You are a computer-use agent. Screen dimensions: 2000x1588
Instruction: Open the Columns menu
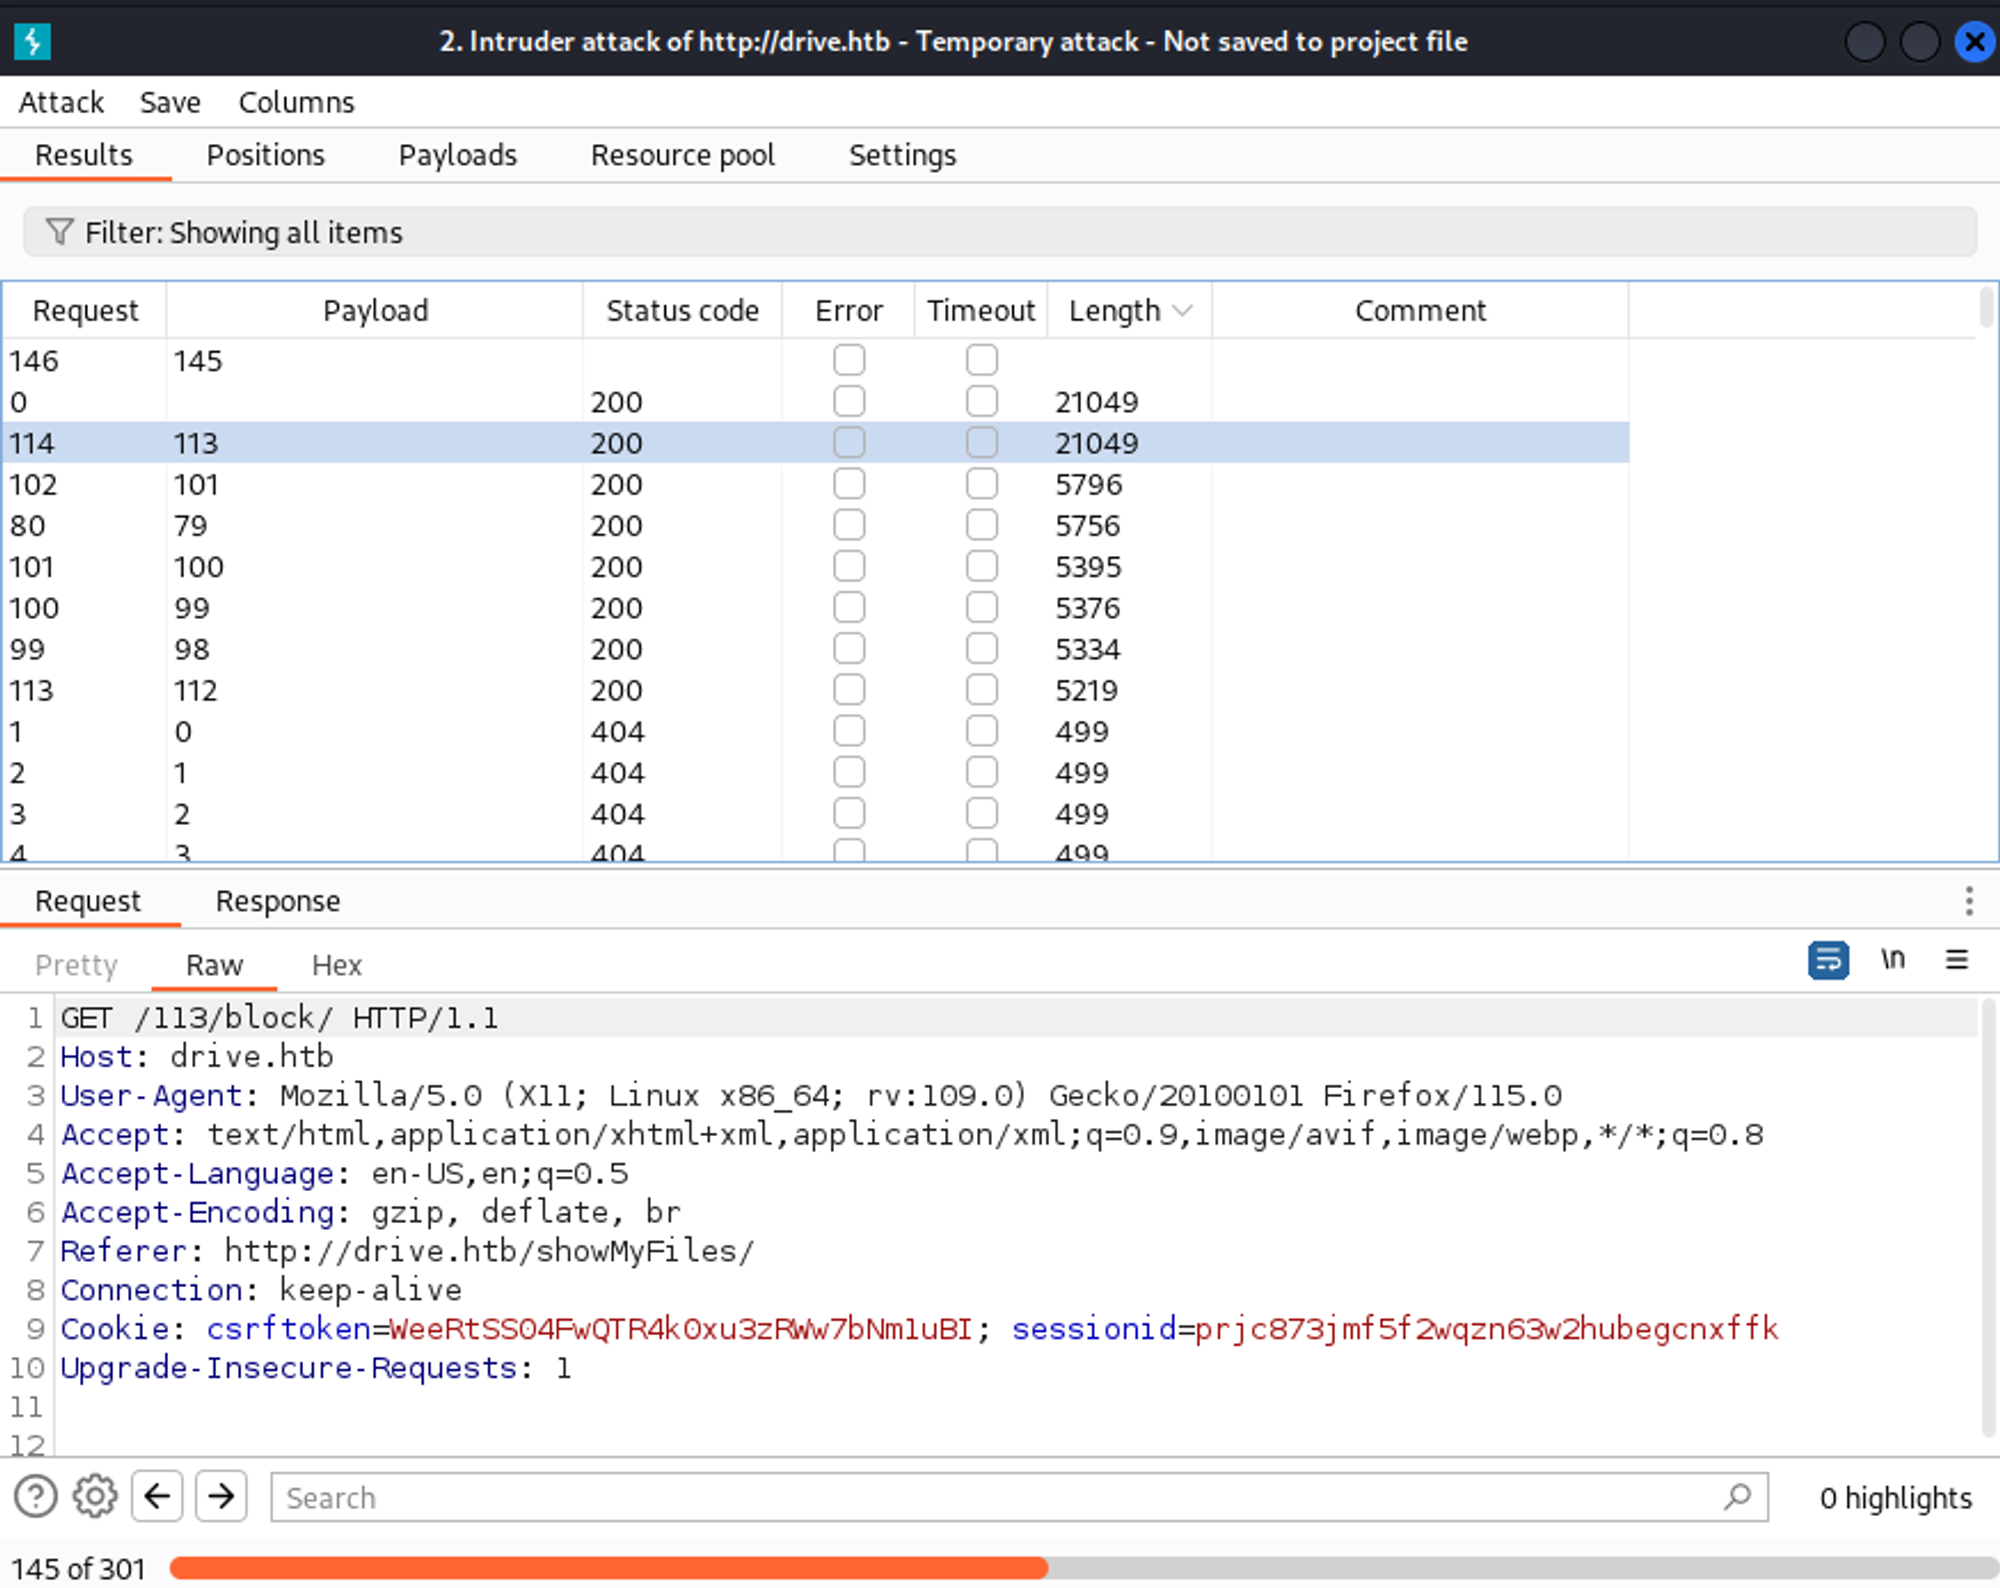coord(296,102)
